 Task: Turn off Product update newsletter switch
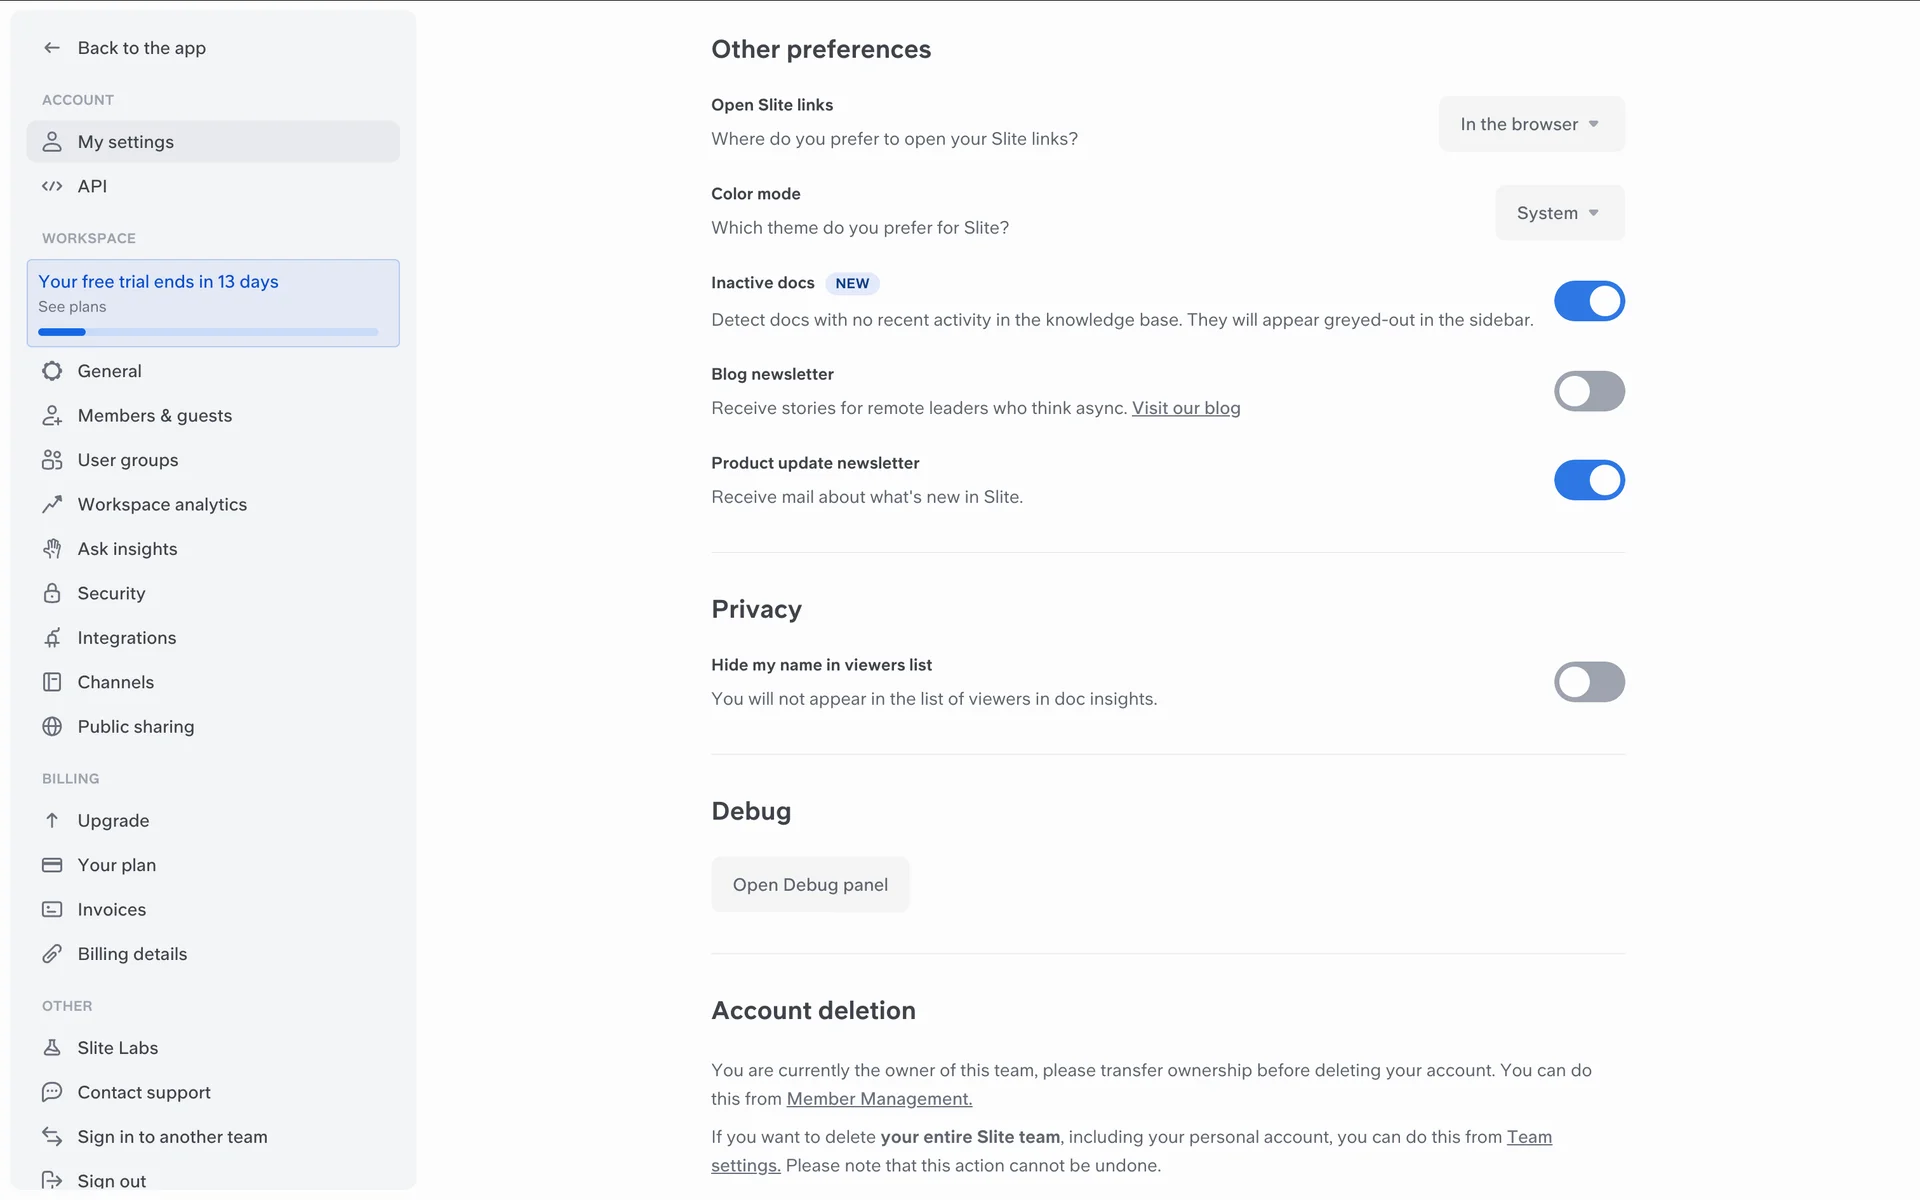(x=1588, y=480)
